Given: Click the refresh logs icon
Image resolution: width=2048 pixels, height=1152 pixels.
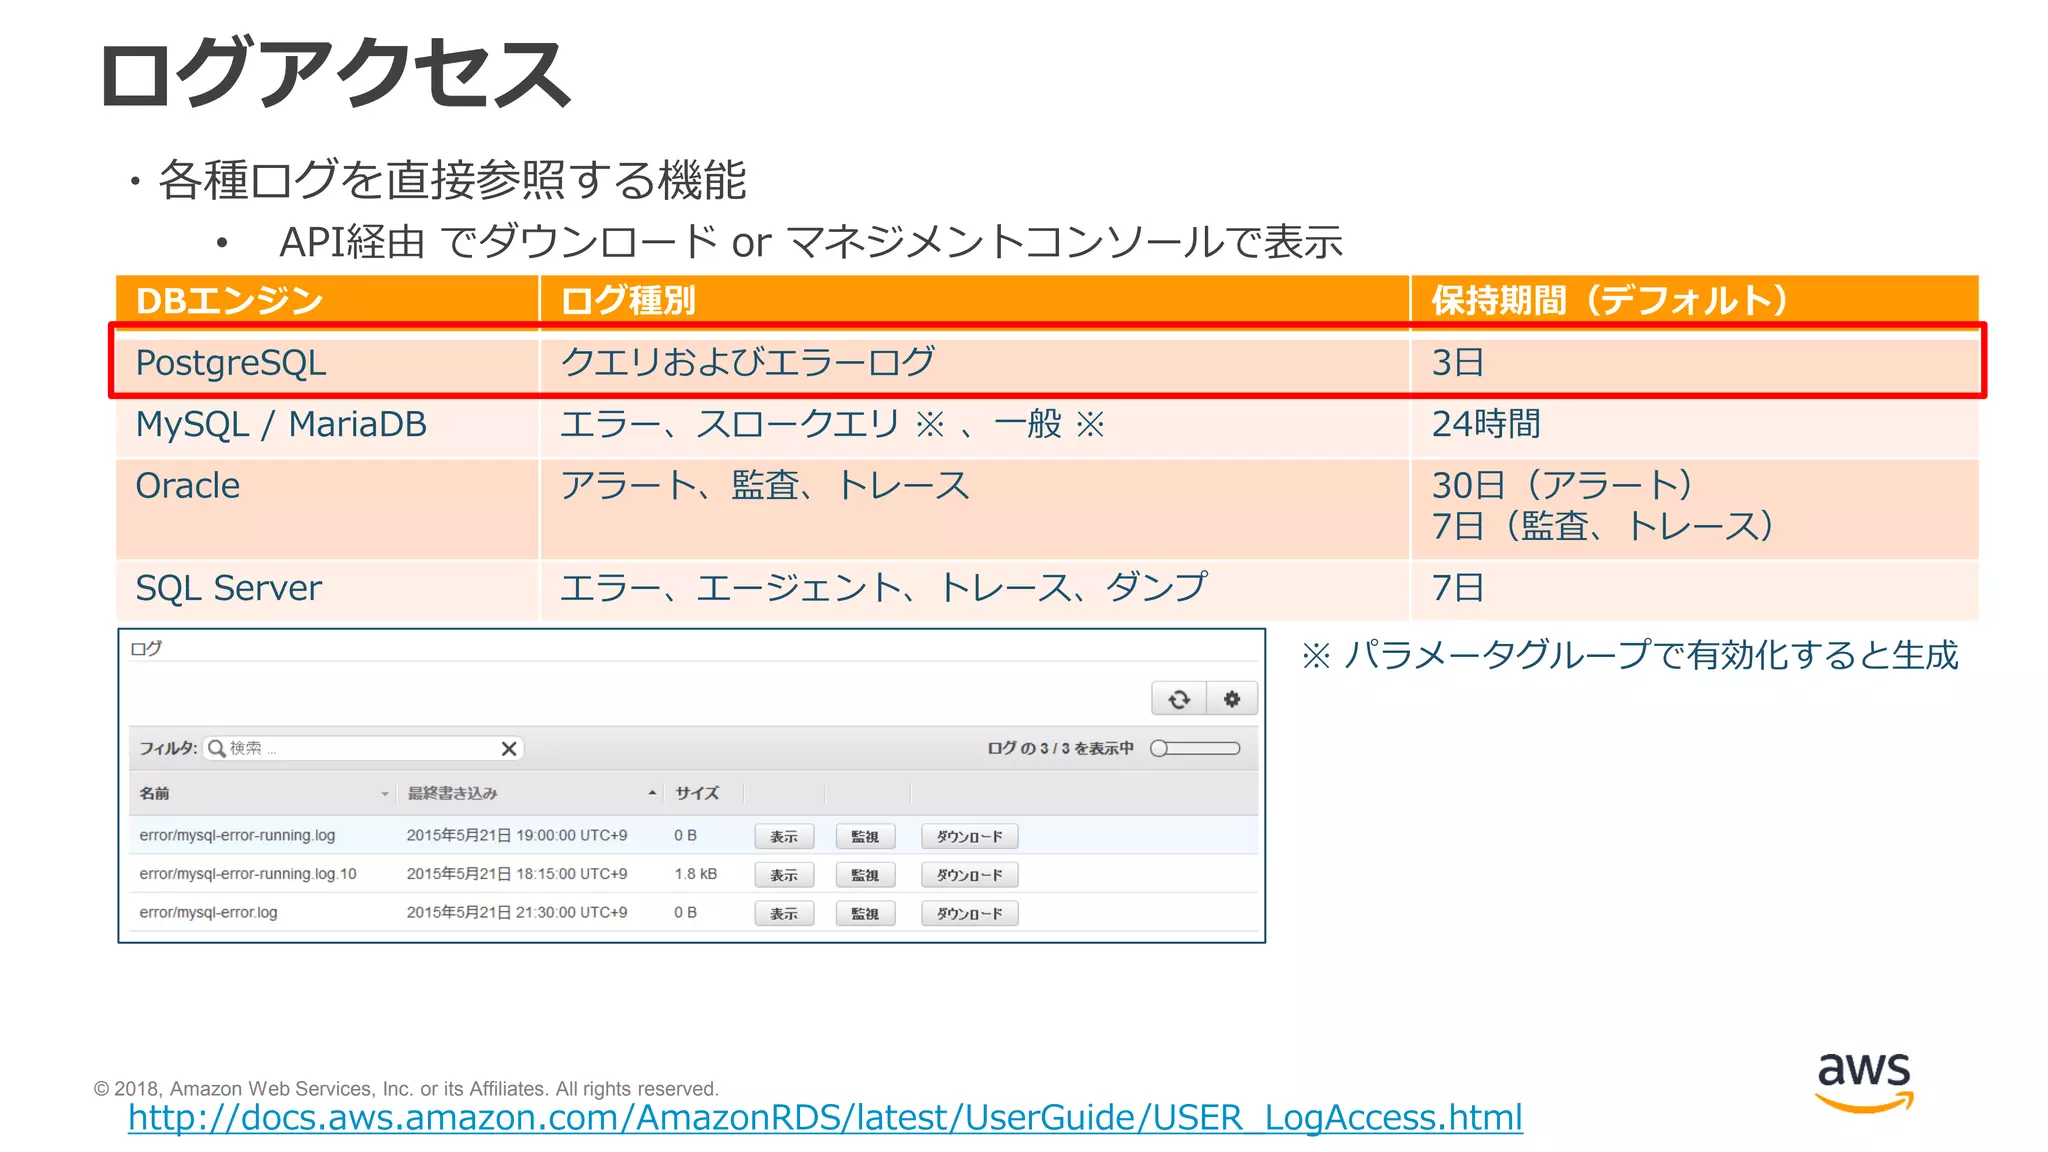Looking at the screenshot, I should click(x=1178, y=699).
